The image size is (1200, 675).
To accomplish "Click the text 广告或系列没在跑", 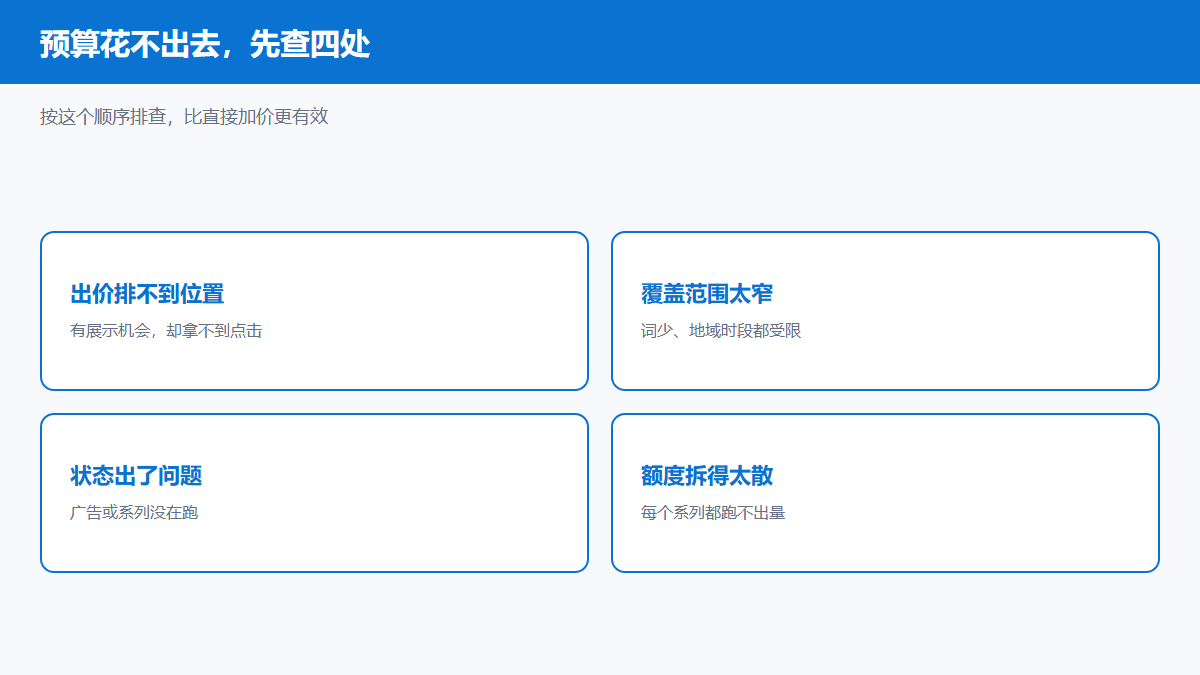I will click(134, 513).
